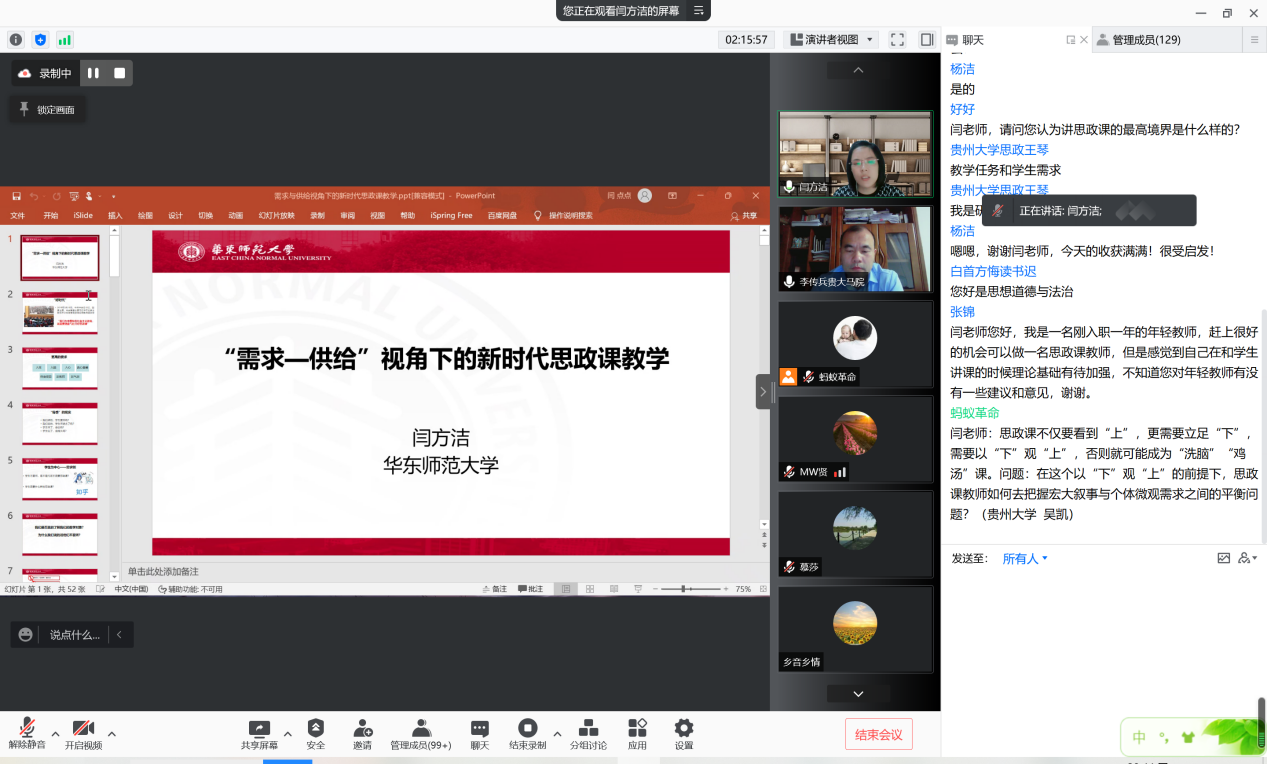The width and height of the screenshot is (1267, 764).
Task: Expand the 所有人 chat recipient dropdown
Action: click(x=1025, y=559)
